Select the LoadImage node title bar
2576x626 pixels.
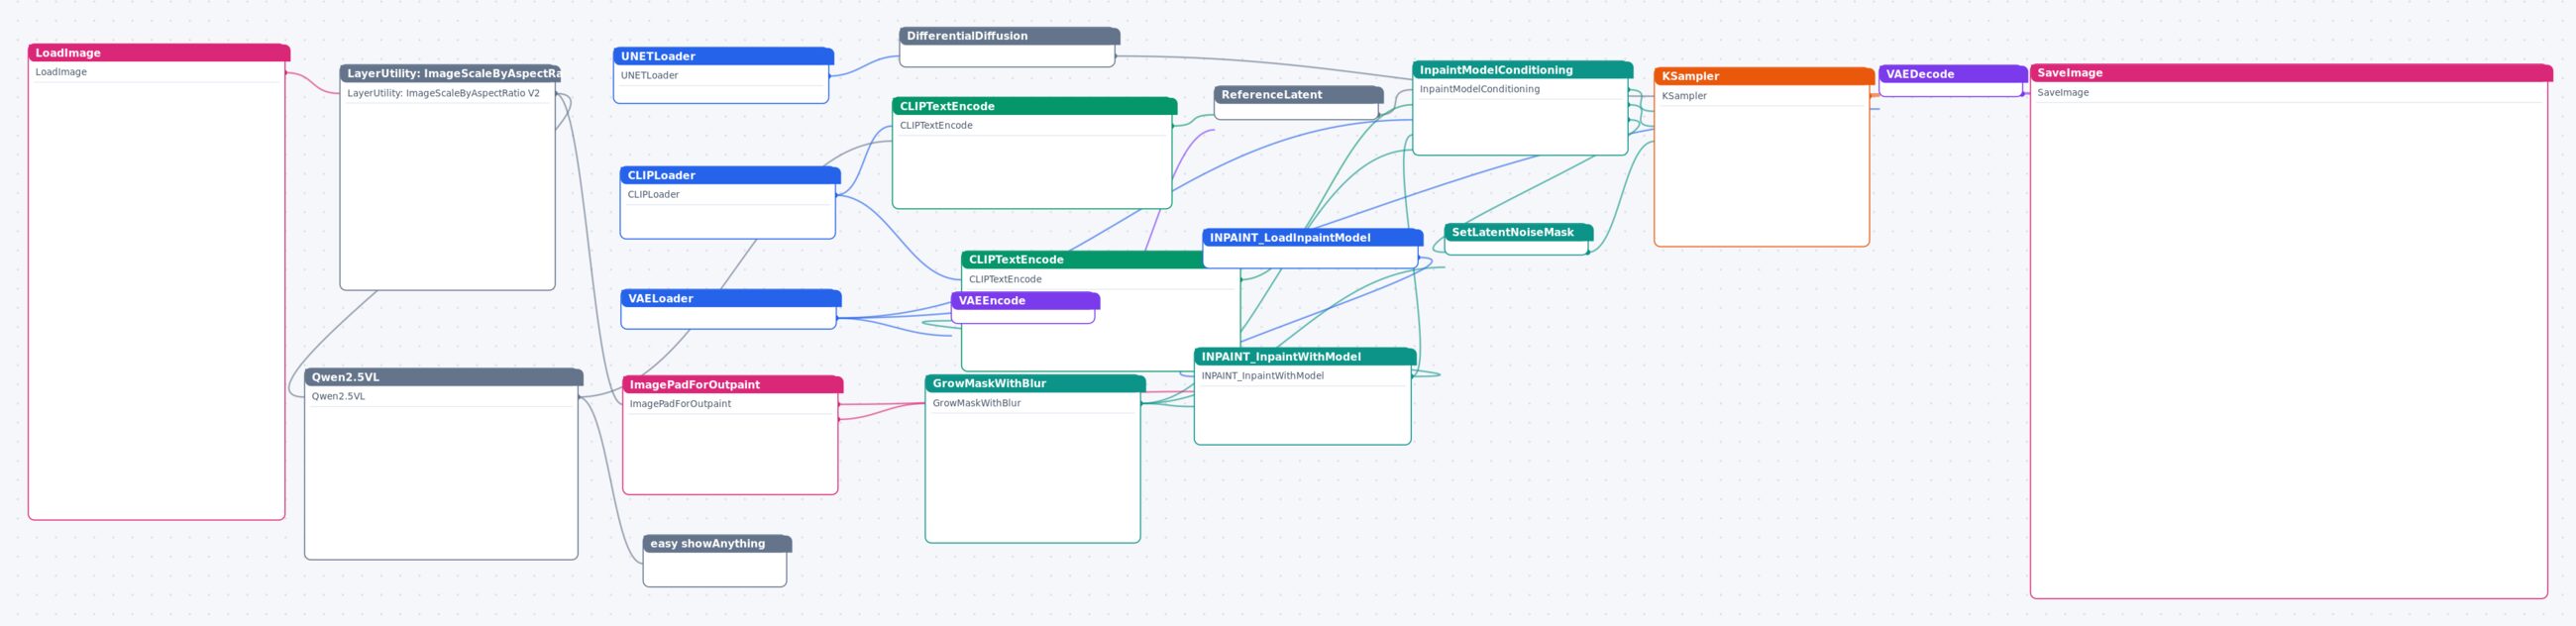point(159,53)
